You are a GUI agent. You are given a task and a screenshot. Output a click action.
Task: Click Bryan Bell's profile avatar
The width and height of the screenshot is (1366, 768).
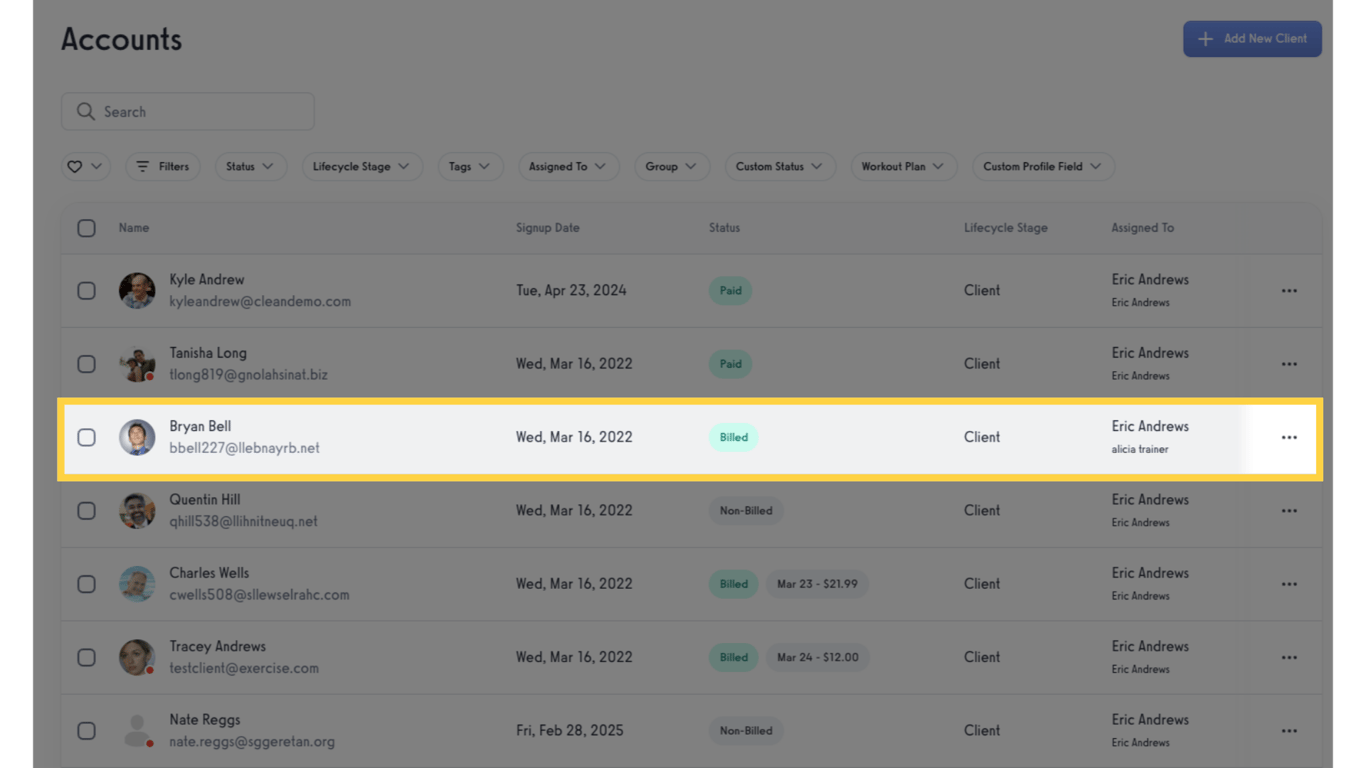tap(137, 438)
